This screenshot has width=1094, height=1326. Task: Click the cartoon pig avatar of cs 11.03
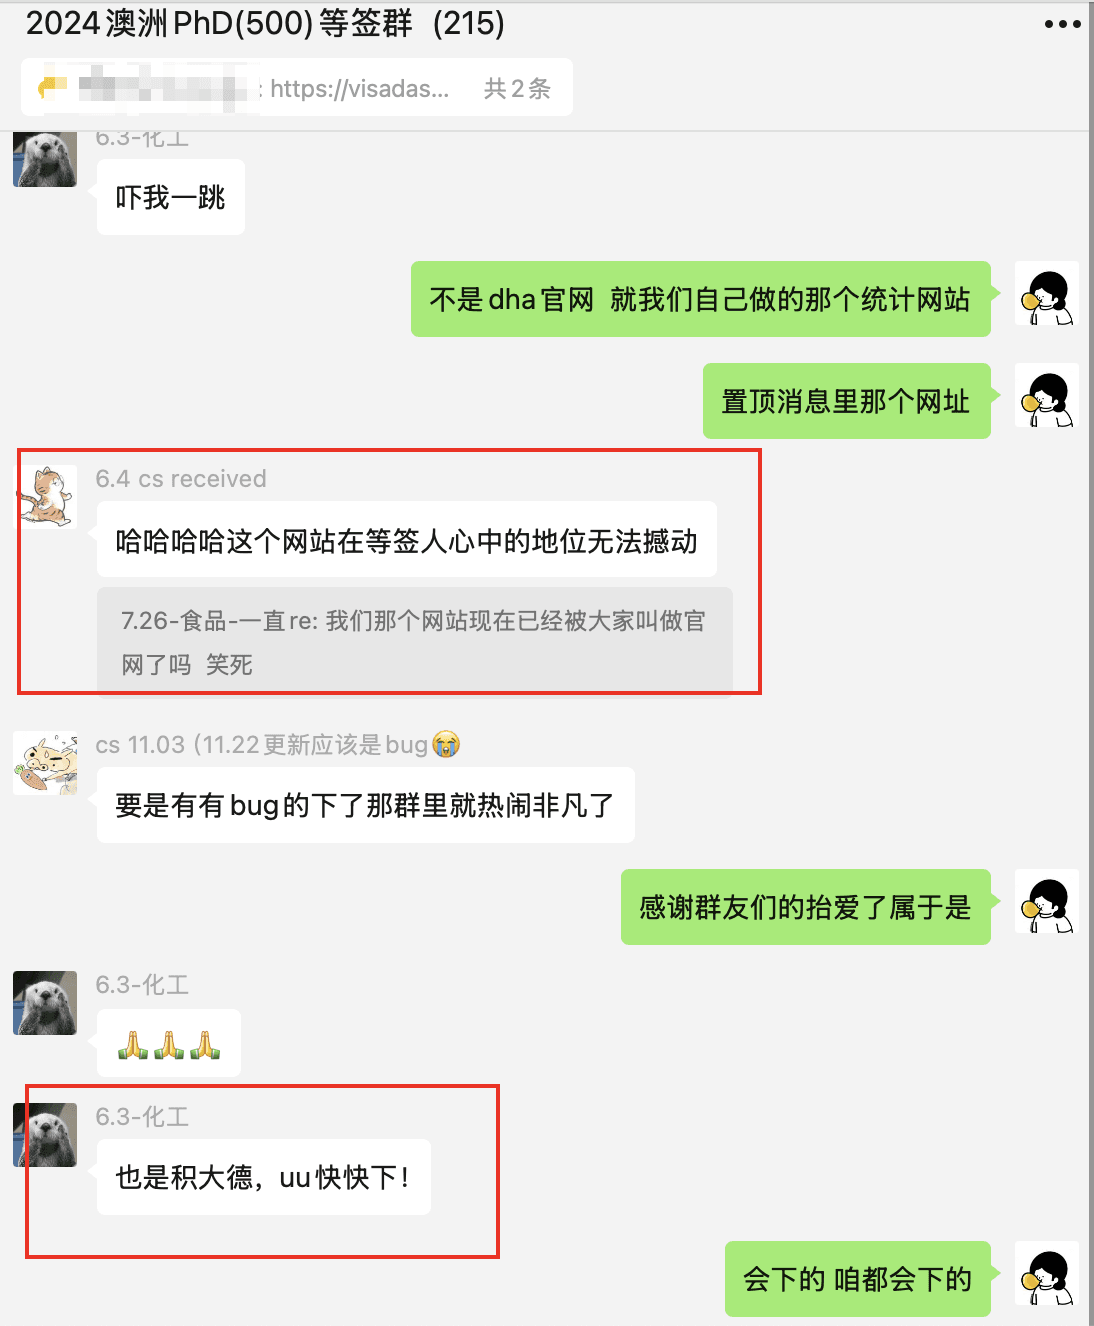tap(45, 763)
